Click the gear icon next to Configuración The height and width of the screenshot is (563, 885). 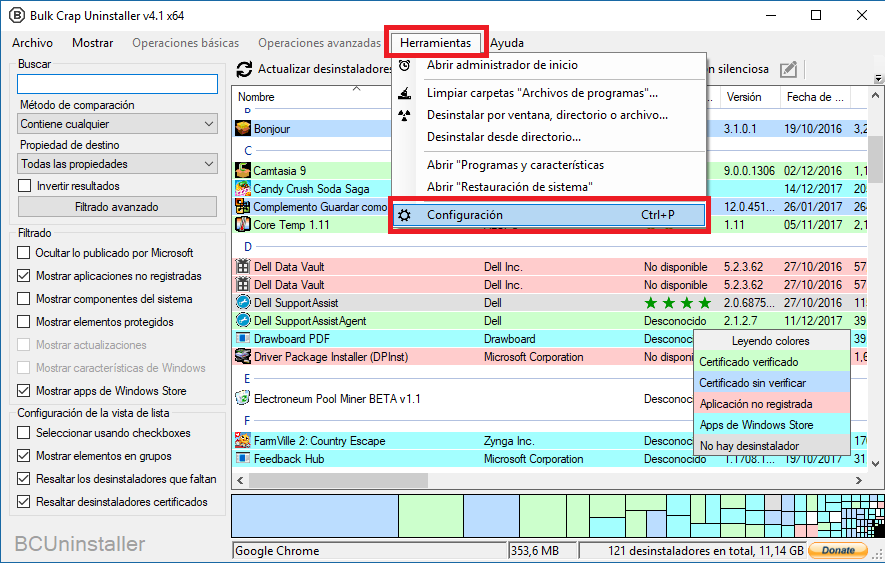[404, 215]
